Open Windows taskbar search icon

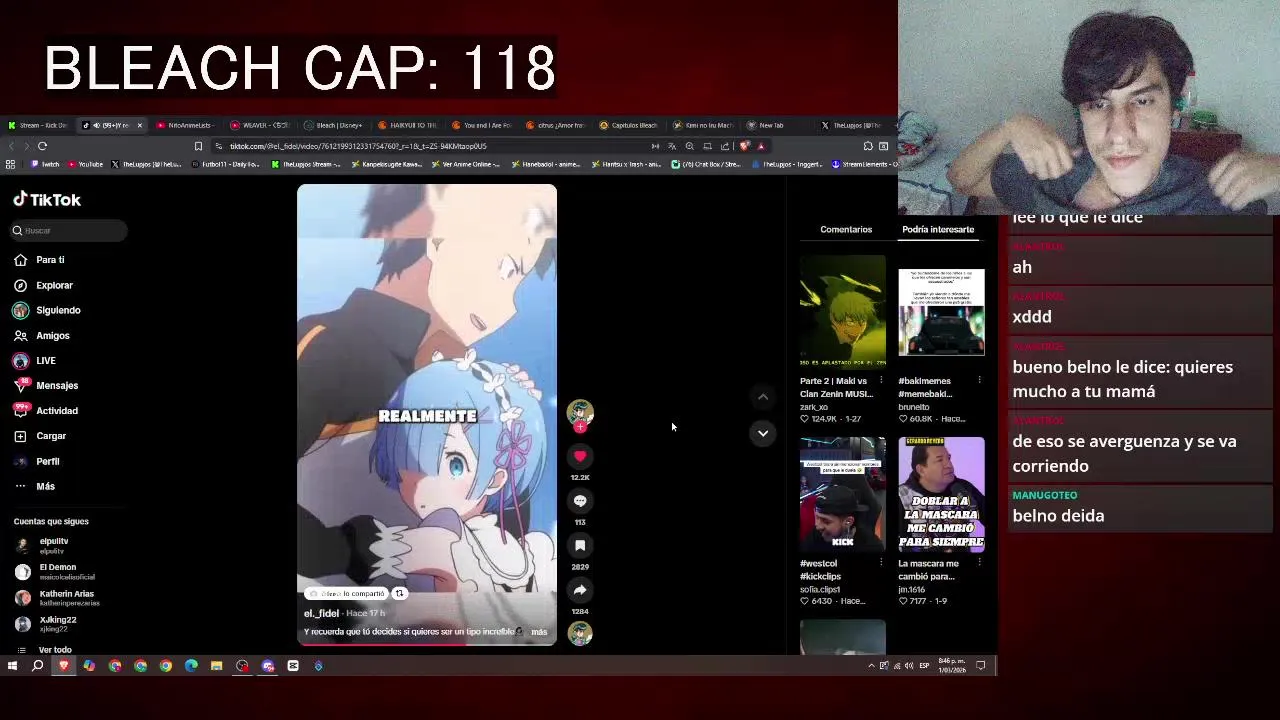(x=38, y=666)
